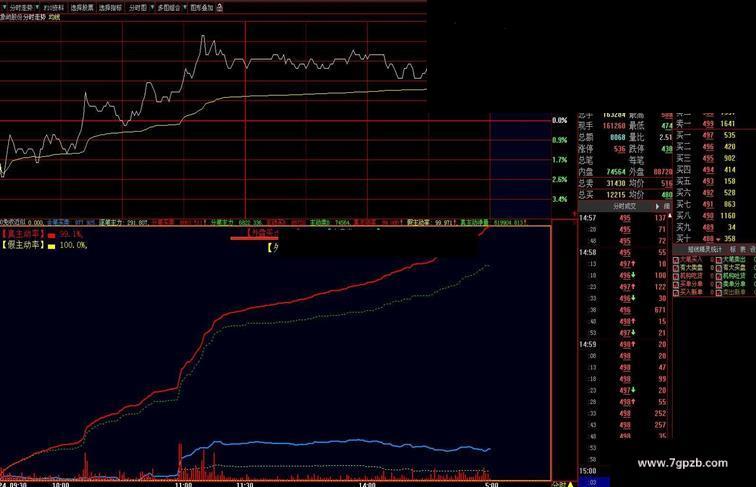The height and width of the screenshot is (487, 756).
Task: Click the red 真主动率 legend swatch
Action: tap(52, 235)
